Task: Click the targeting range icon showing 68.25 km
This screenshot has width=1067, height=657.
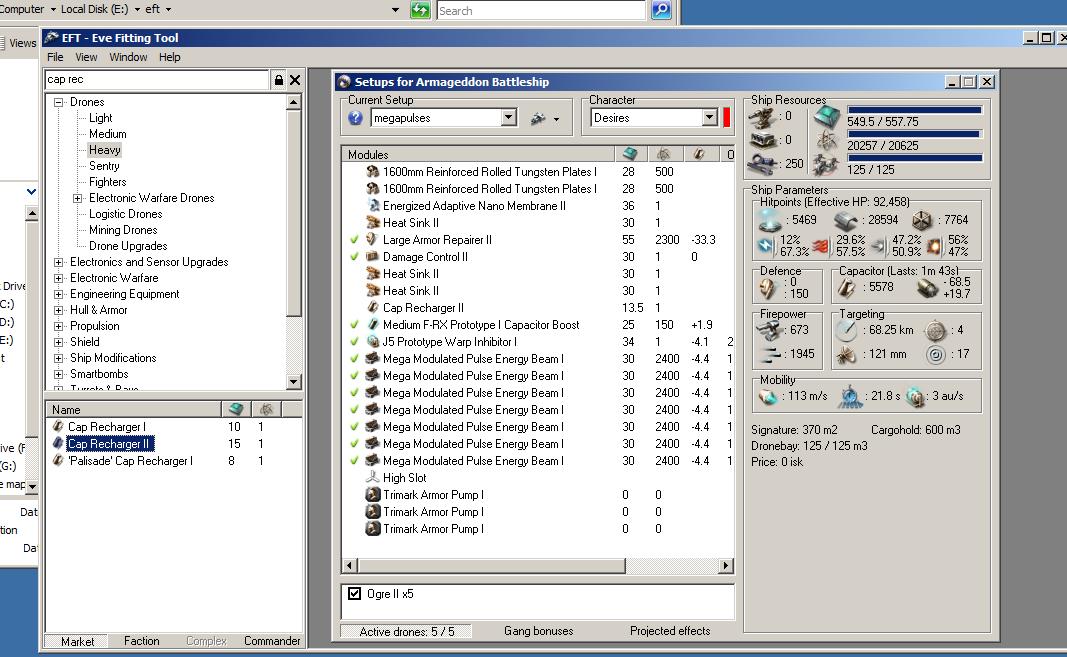Action: coord(847,330)
